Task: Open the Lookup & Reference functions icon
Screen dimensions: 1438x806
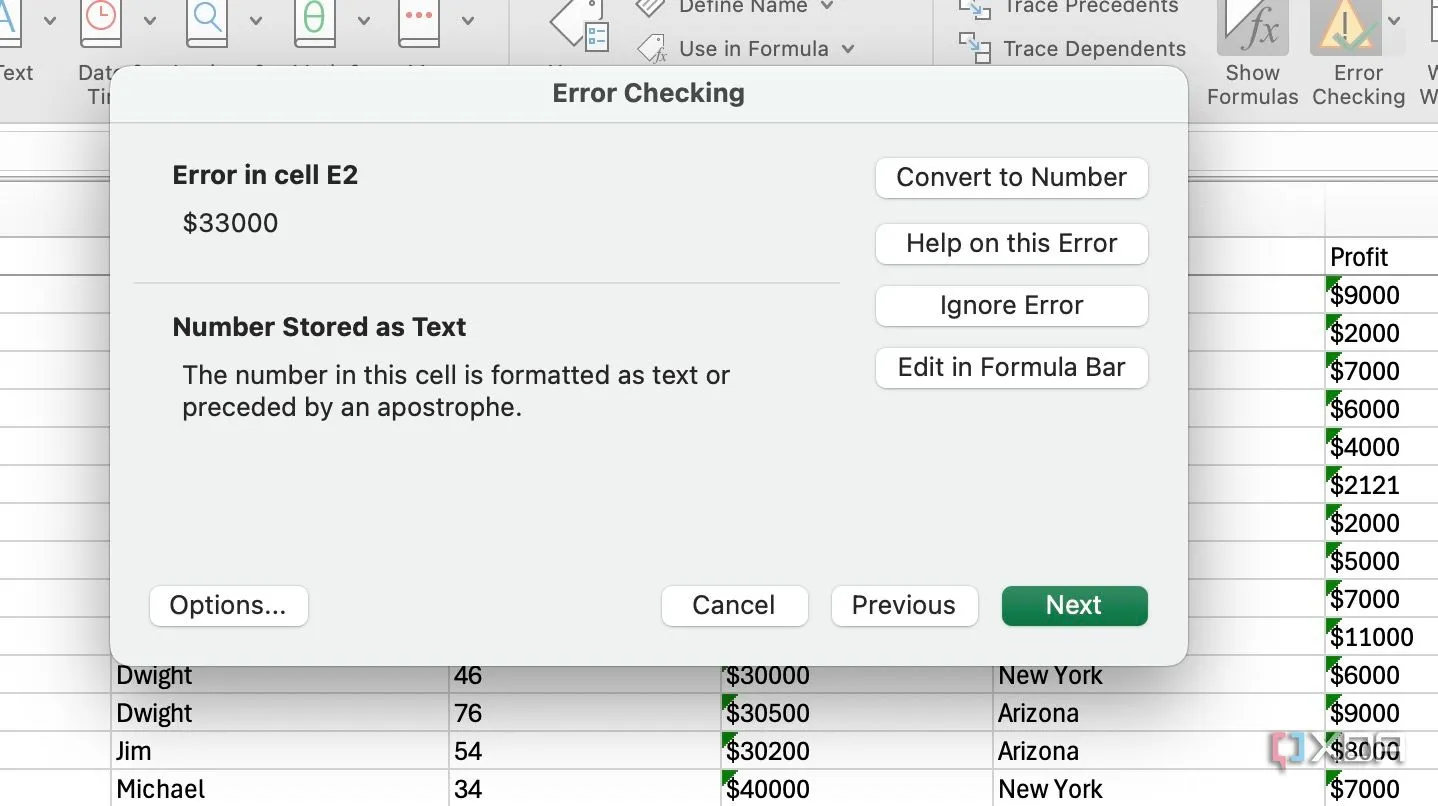Action: [207, 22]
